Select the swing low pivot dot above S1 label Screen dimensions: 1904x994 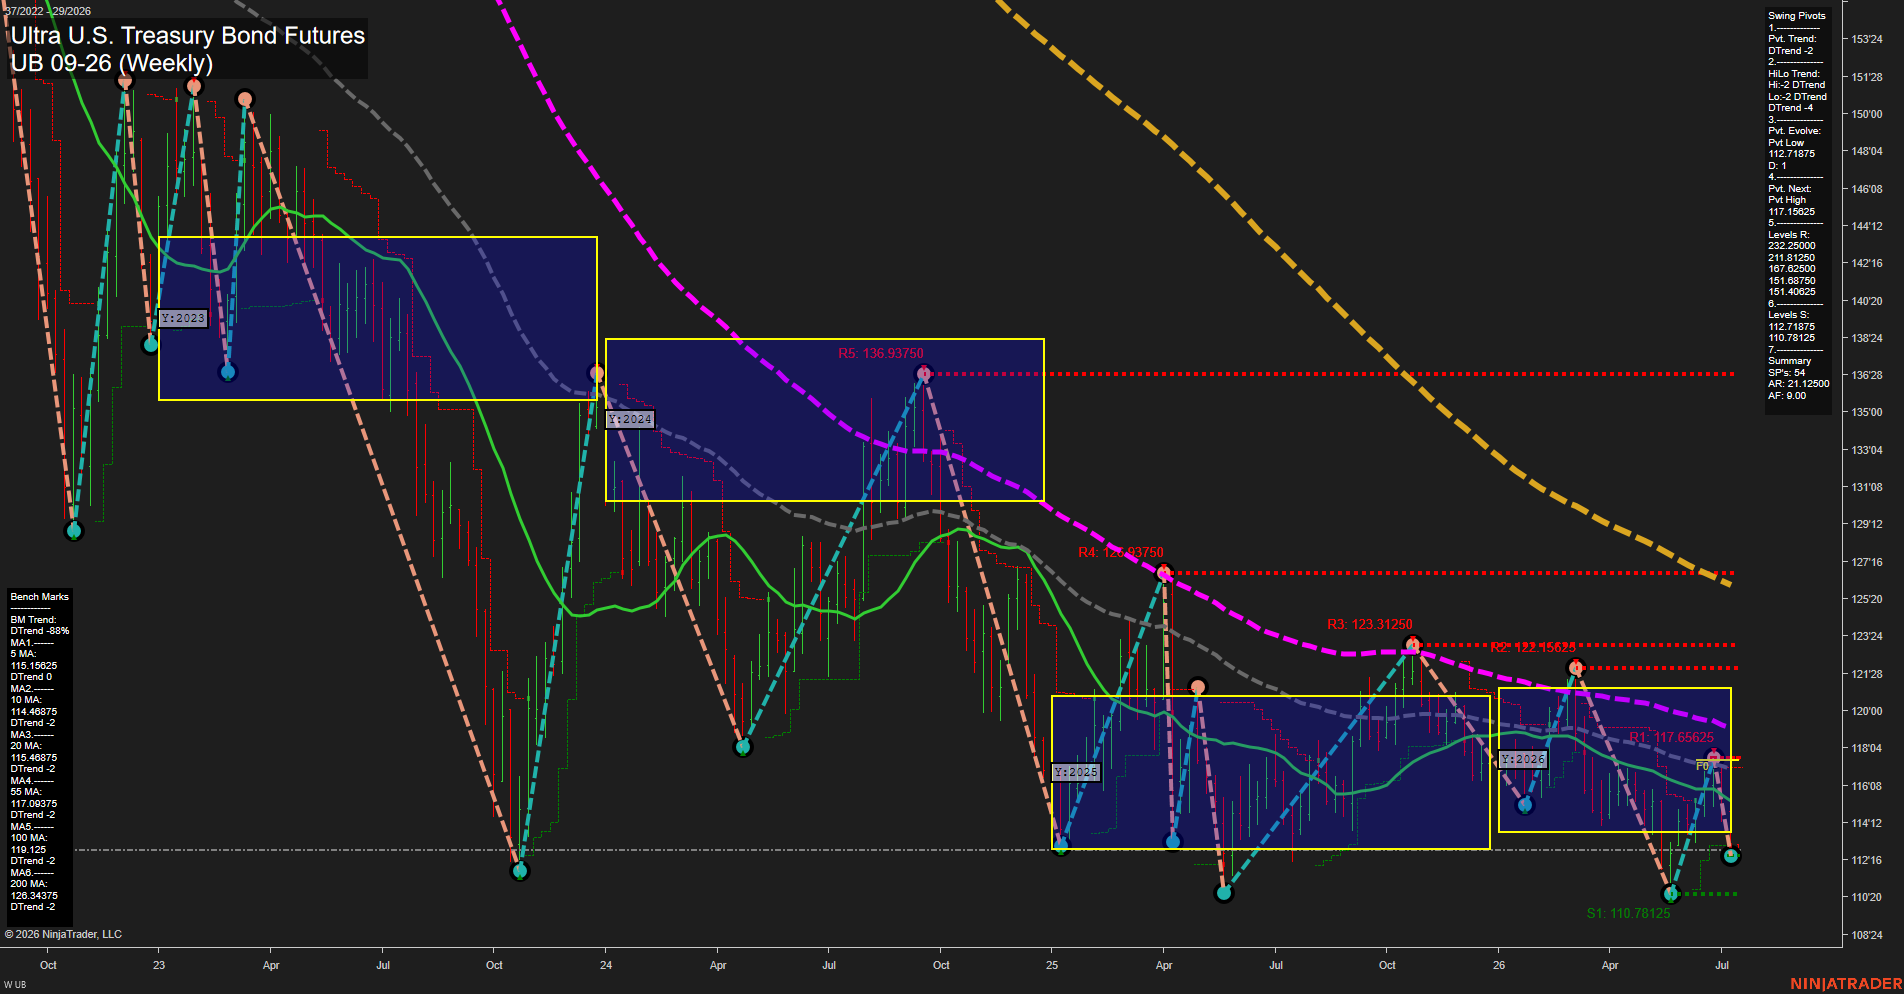(x=1670, y=893)
